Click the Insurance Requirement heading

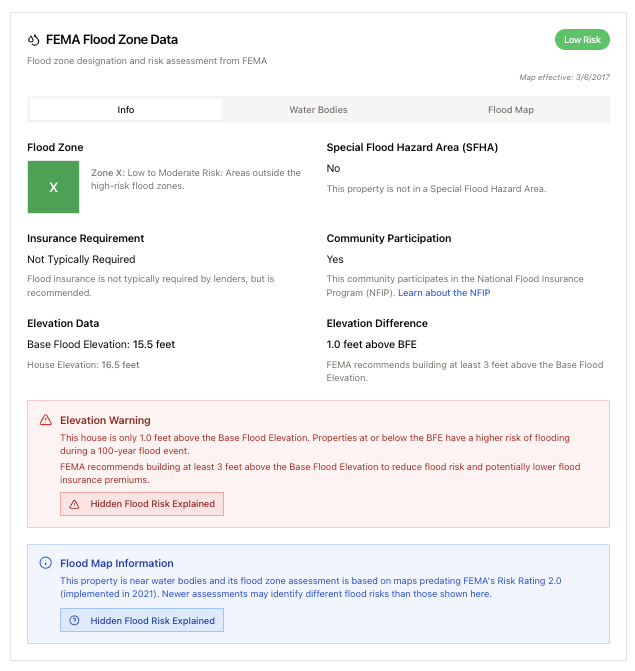(x=86, y=238)
